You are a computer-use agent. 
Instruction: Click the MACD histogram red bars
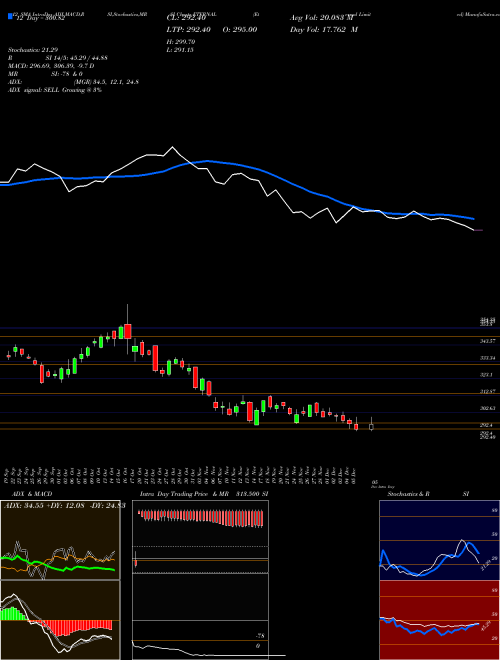(72, 627)
